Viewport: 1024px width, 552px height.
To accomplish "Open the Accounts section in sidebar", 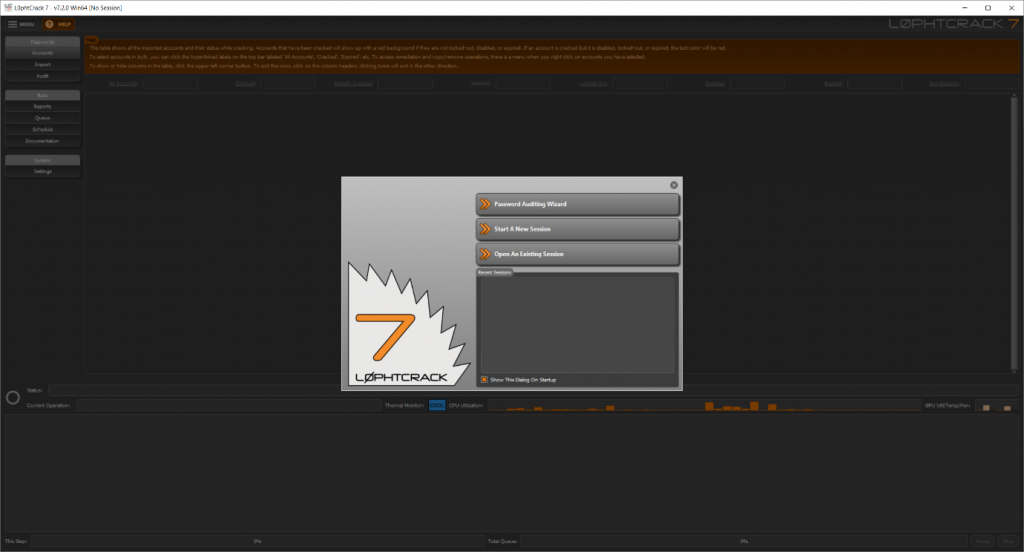I will click(x=42, y=53).
